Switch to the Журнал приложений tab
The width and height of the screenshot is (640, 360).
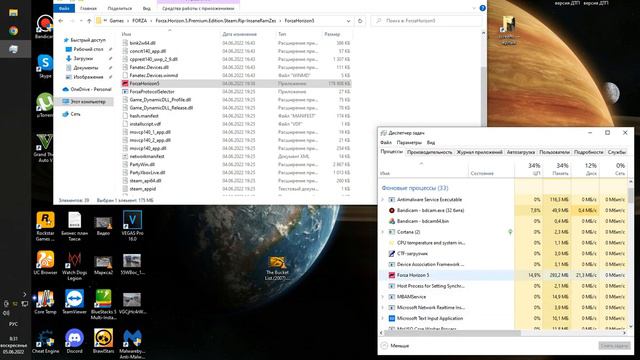point(479,152)
